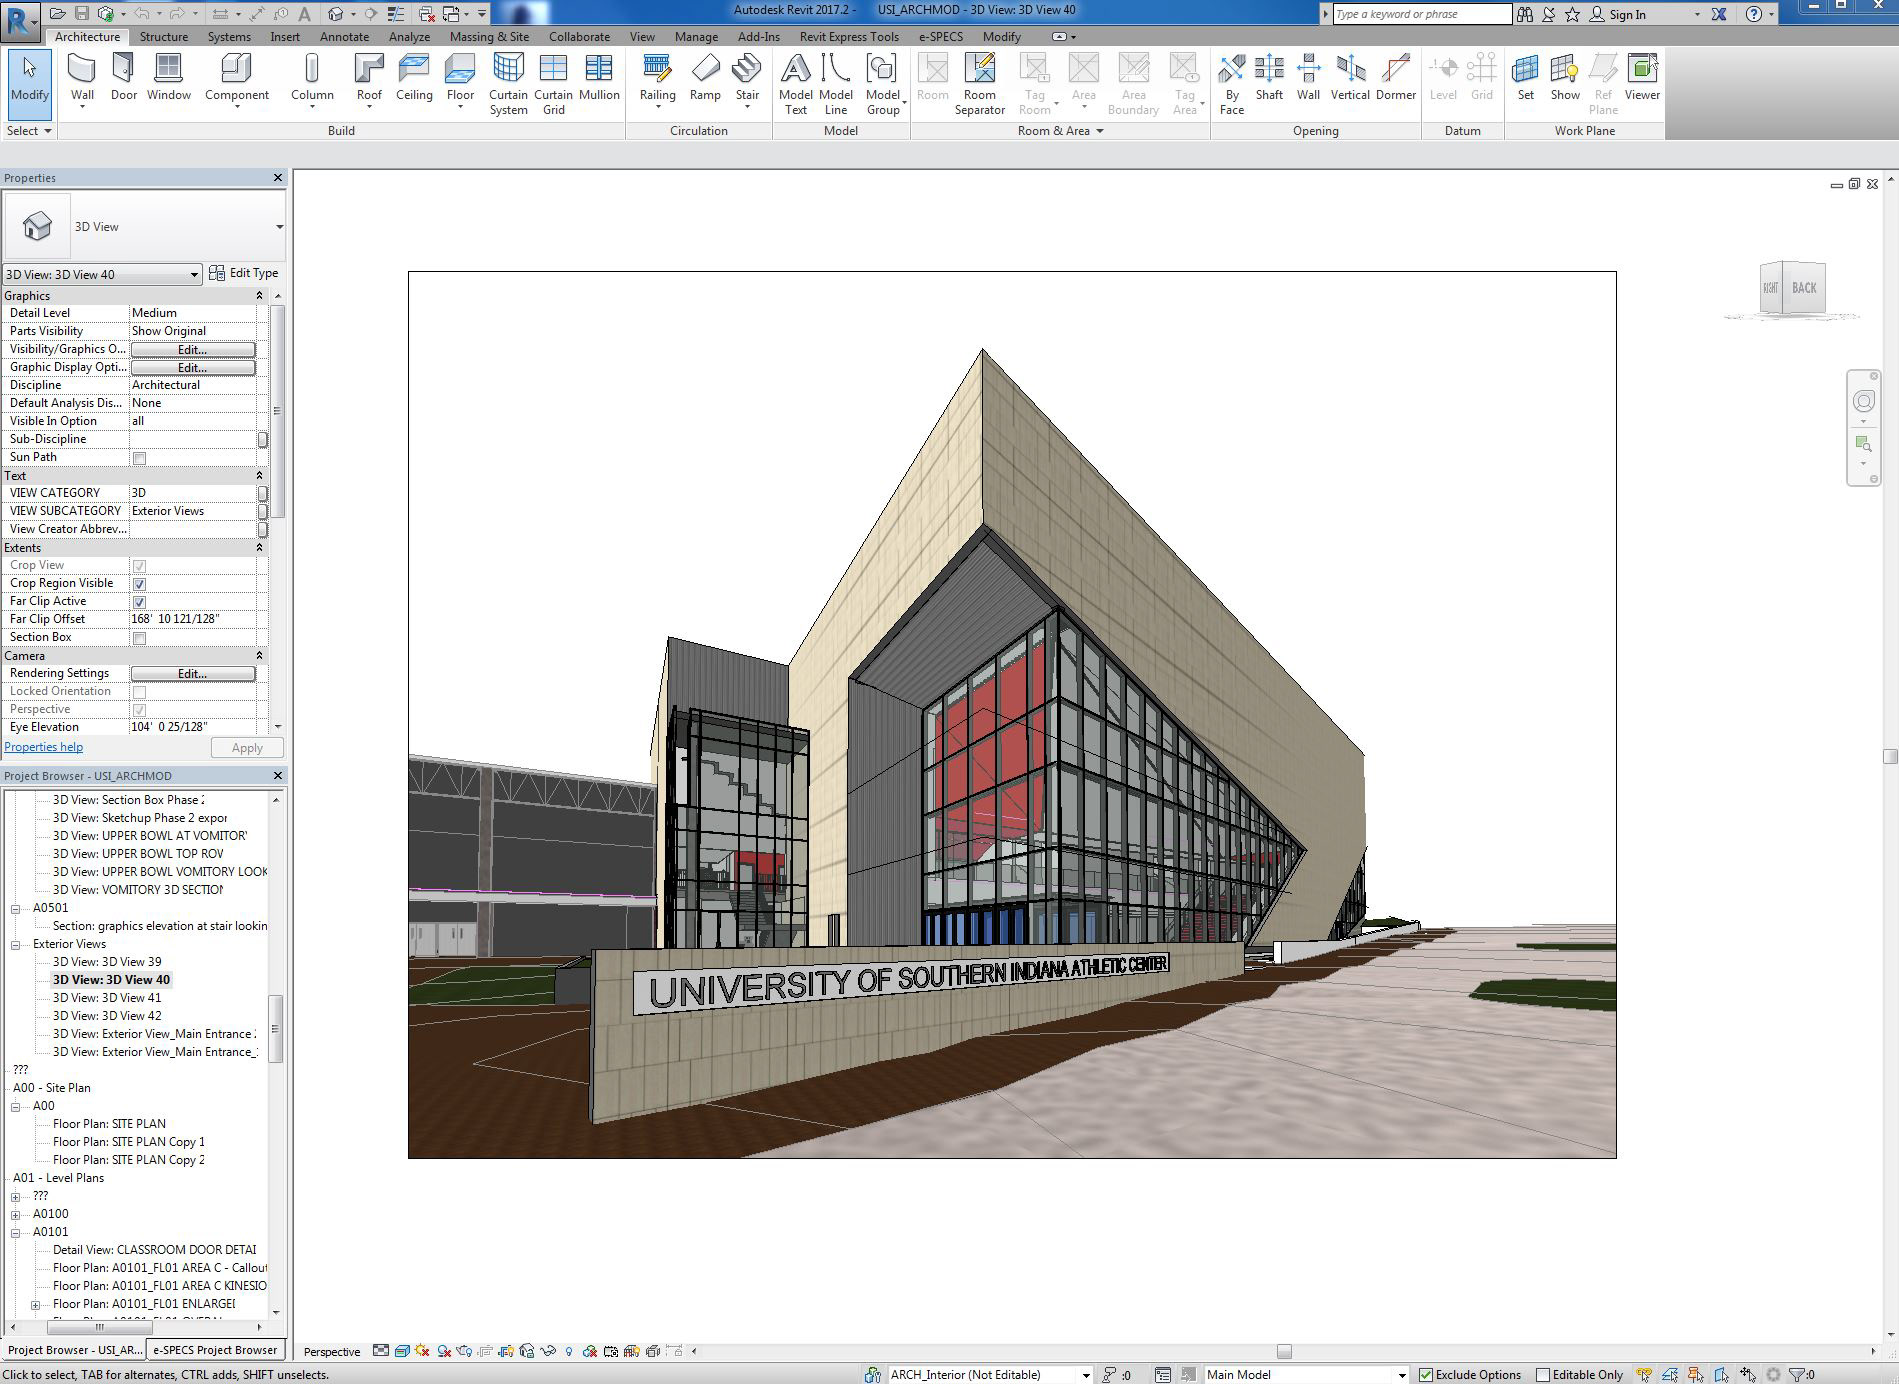Select the Curtain Grid tool

(553, 84)
